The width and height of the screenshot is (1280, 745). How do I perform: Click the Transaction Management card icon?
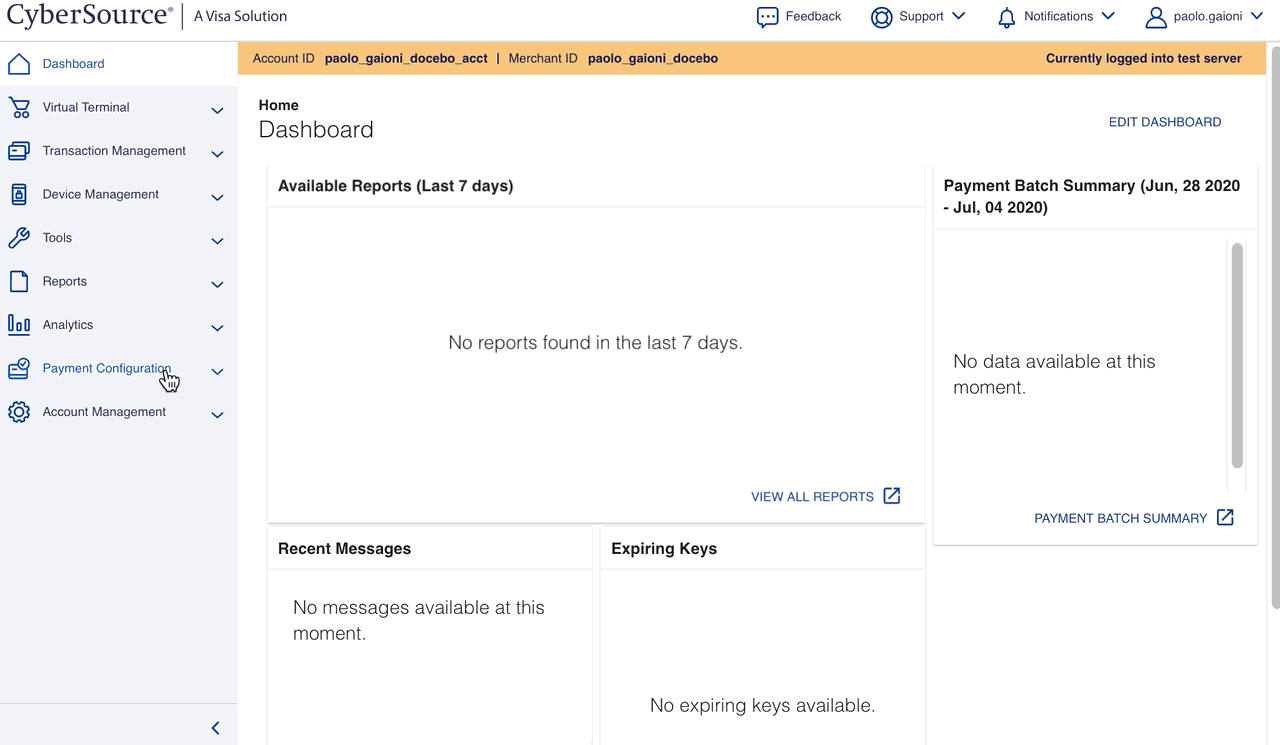tap(19, 151)
